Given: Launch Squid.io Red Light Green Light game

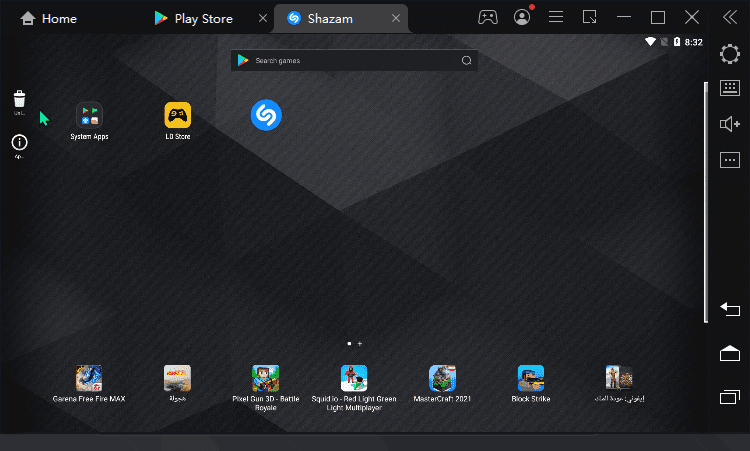Looking at the screenshot, I should (x=354, y=378).
